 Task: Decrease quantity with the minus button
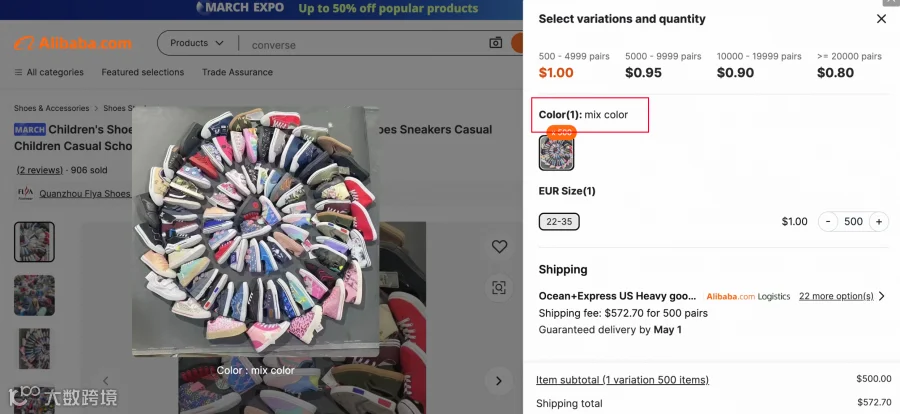pos(828,222)
